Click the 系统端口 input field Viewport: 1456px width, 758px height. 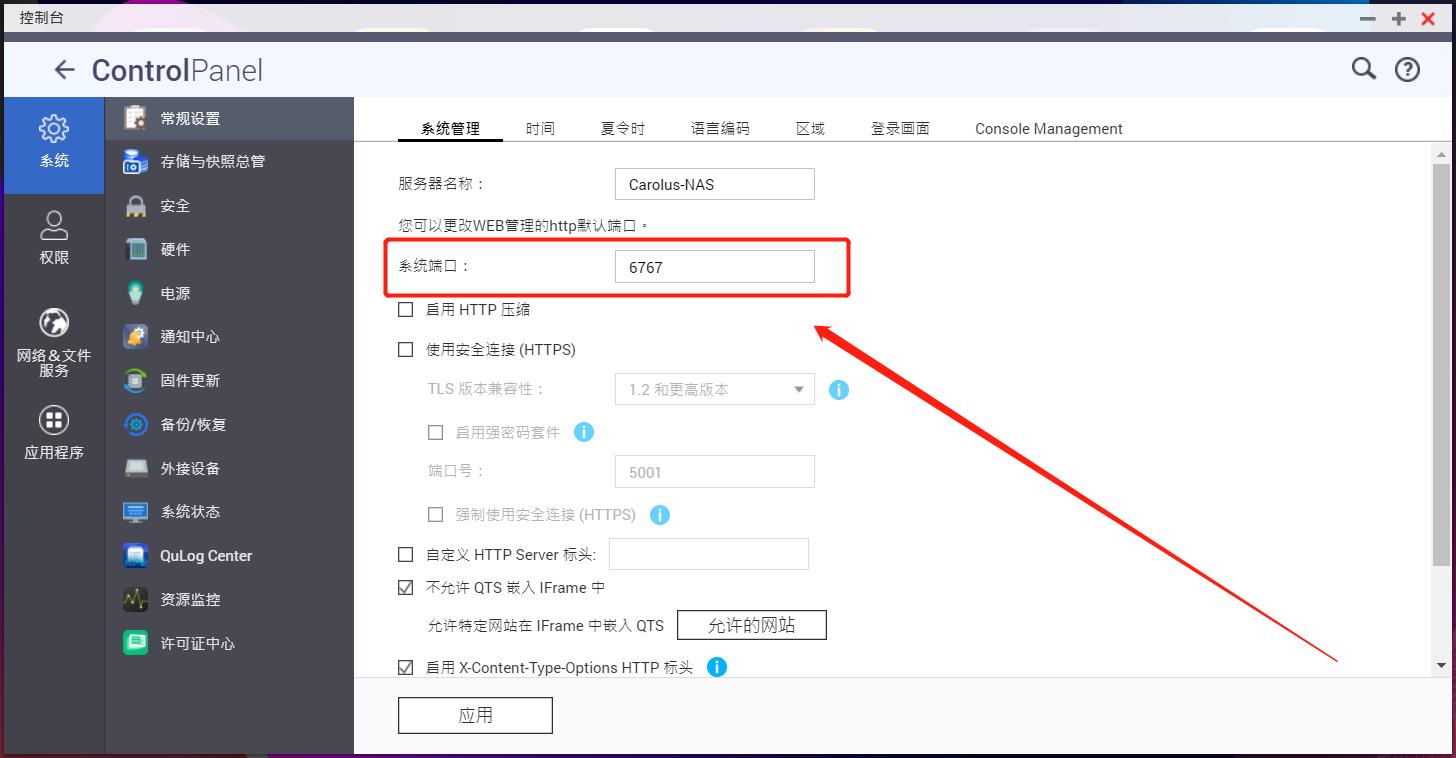pos(714,266)
